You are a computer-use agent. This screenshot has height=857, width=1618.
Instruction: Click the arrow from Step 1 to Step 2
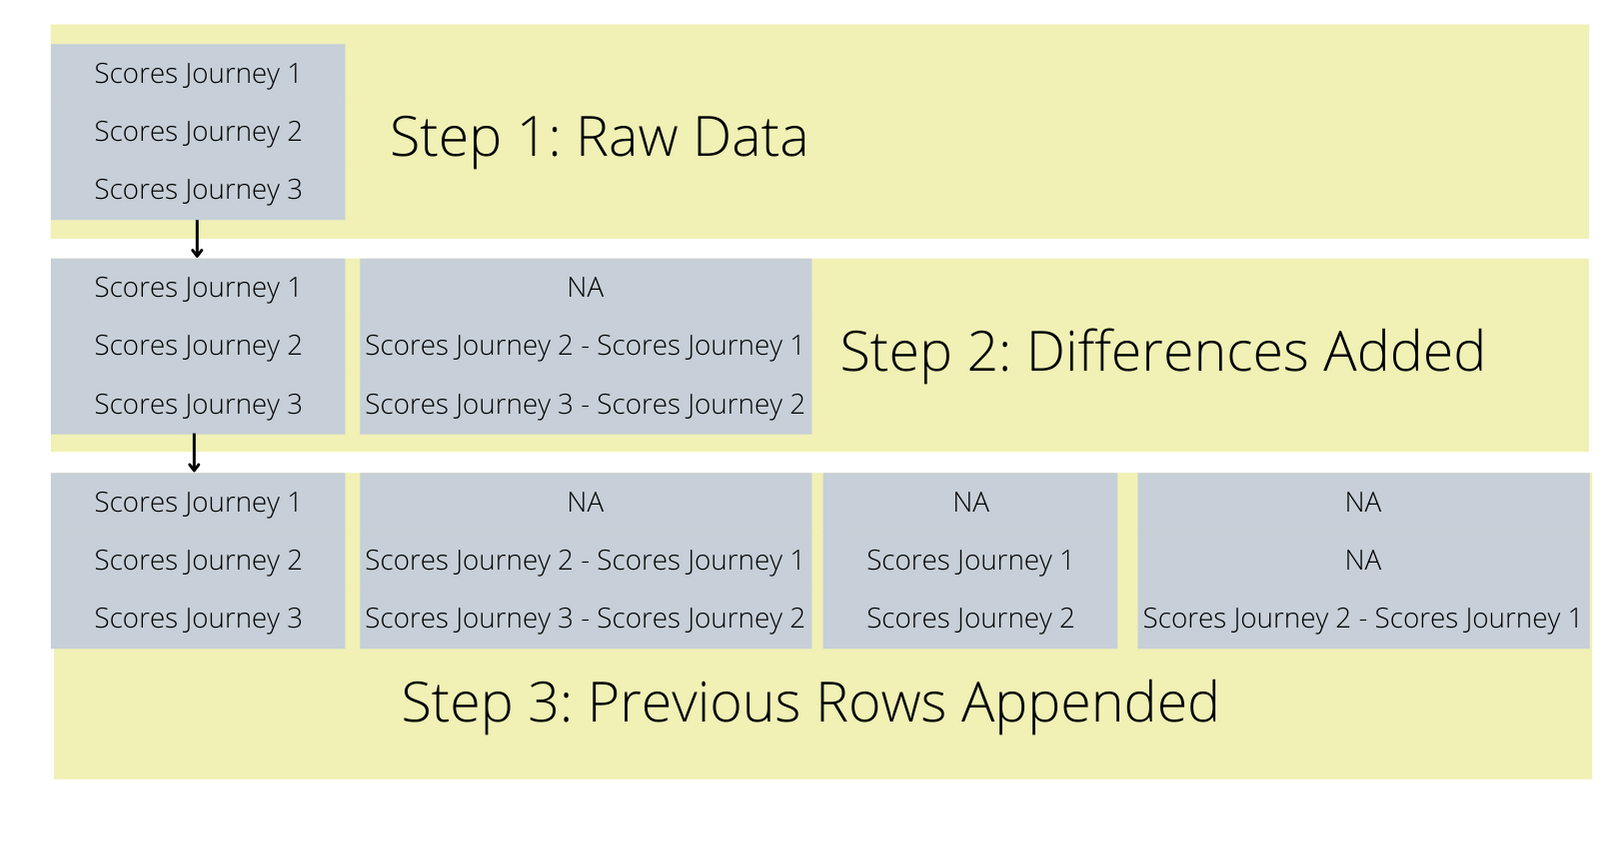pos(197,239)
